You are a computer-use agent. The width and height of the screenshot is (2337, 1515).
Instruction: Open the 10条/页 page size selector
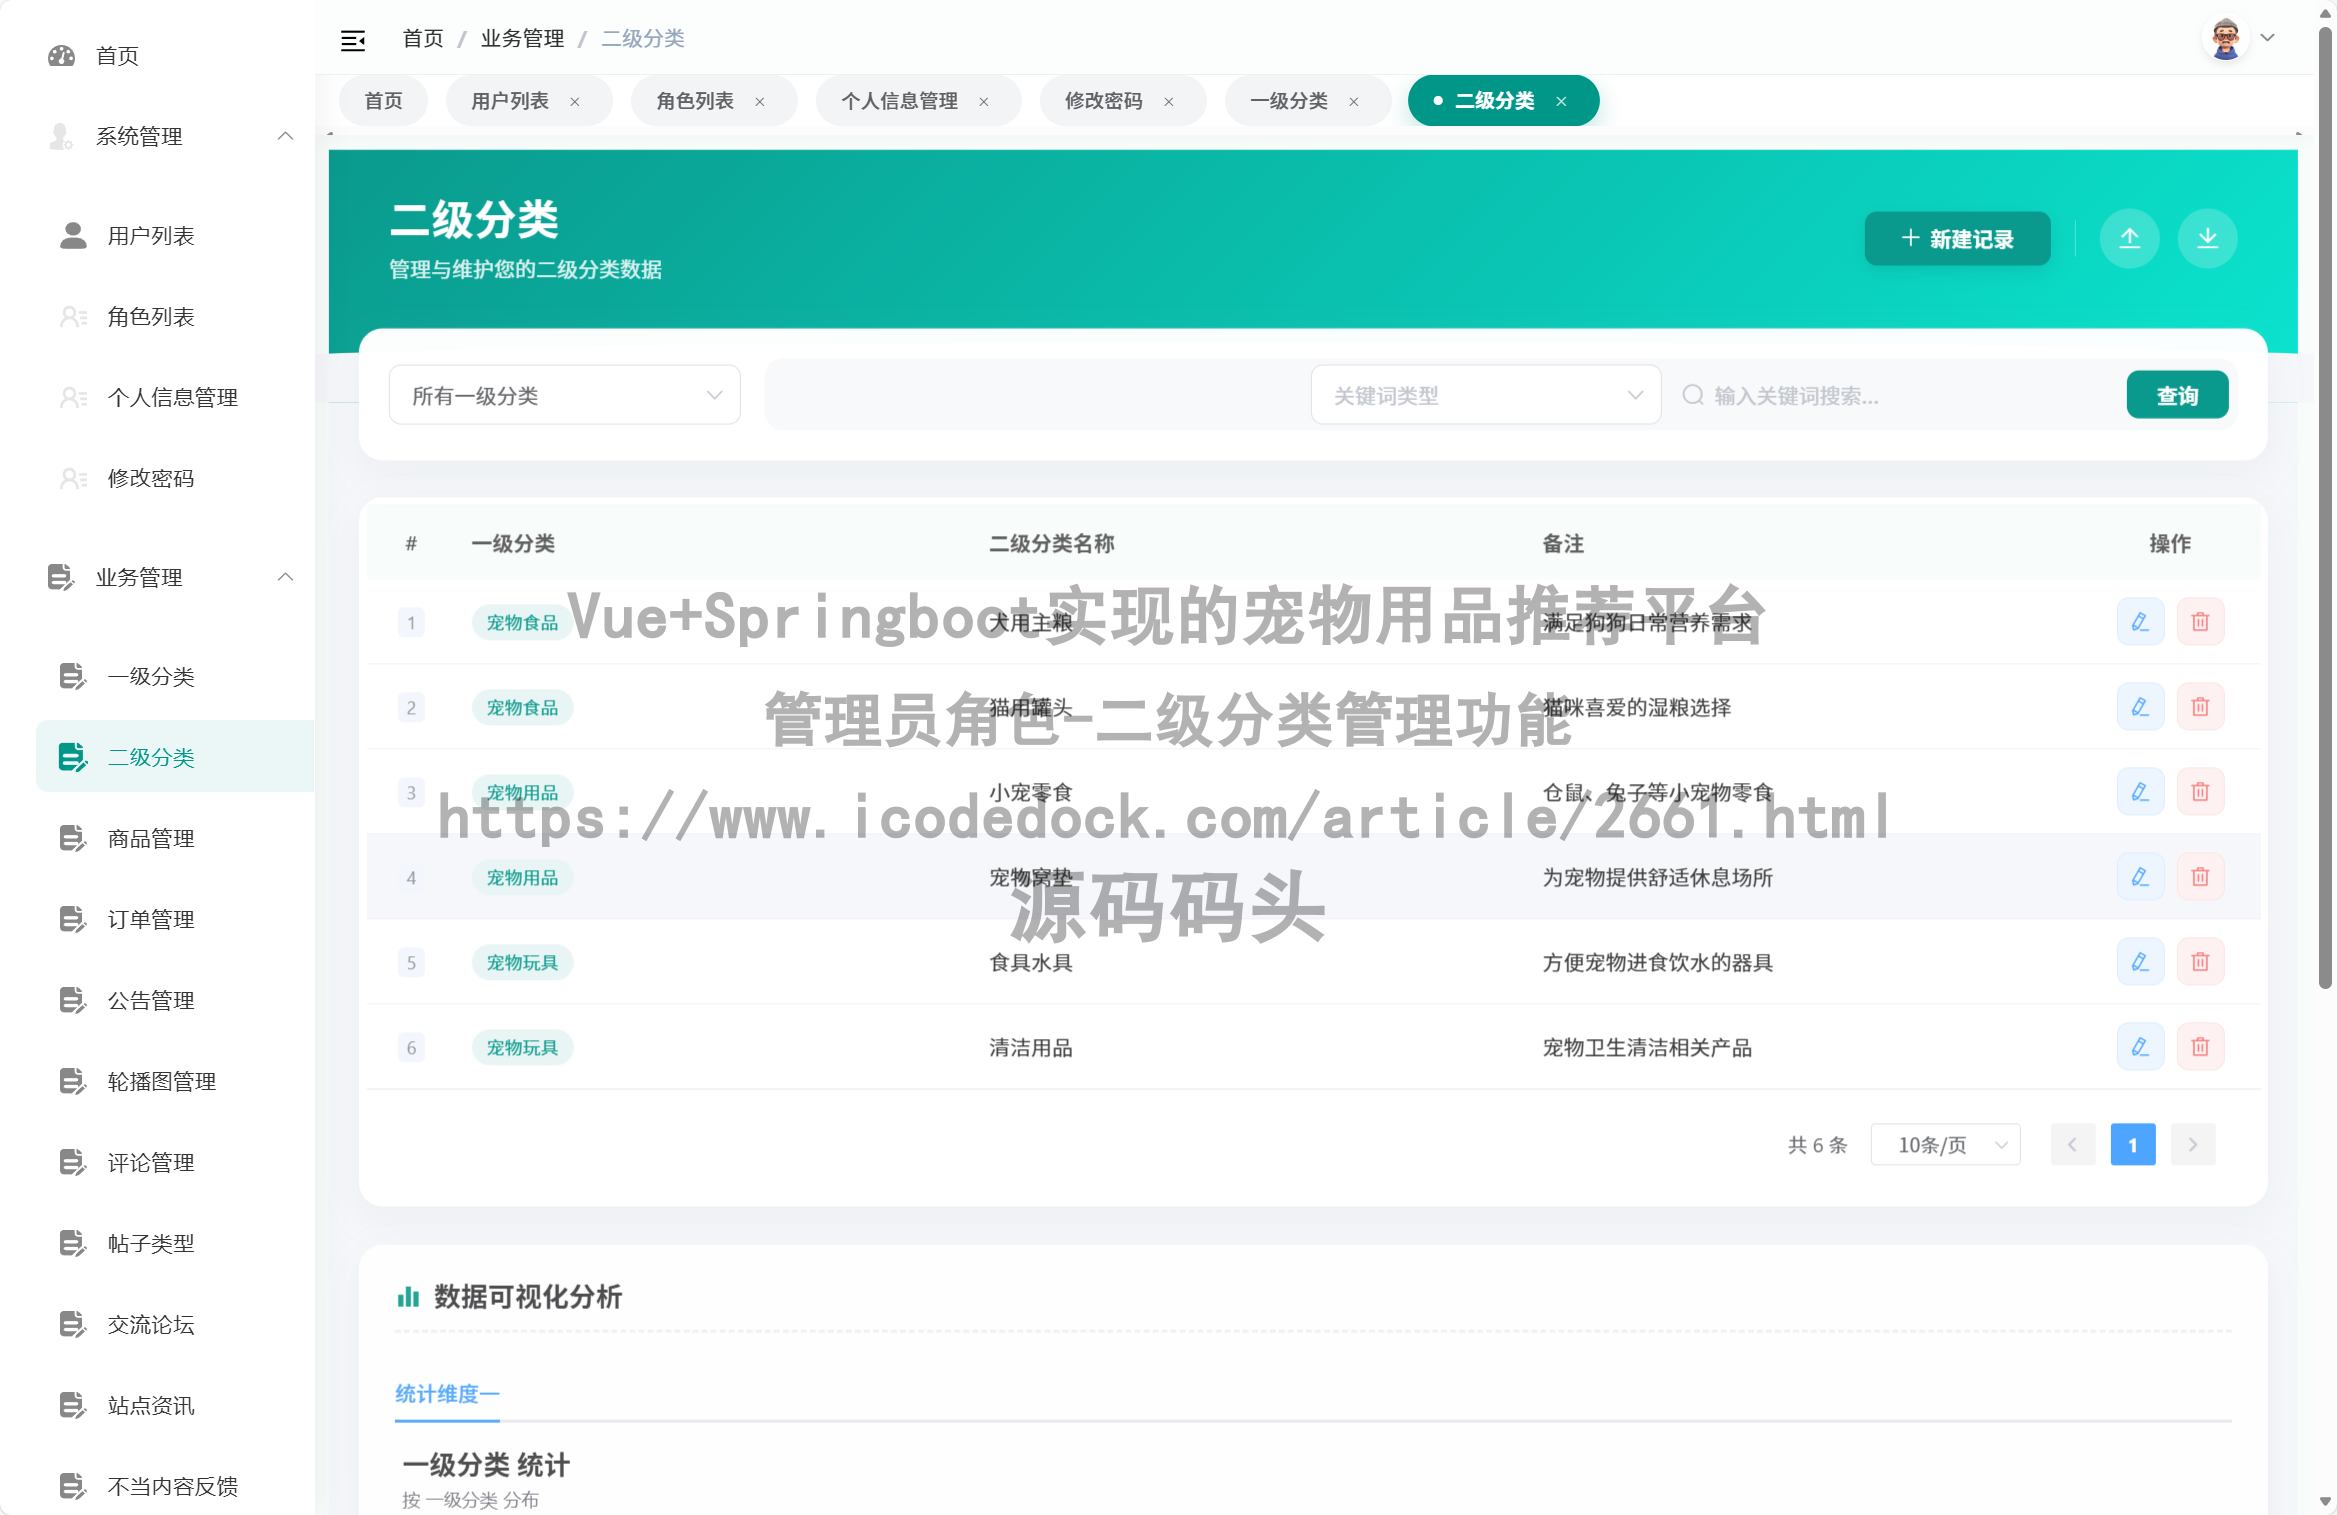point(1944,1144)
